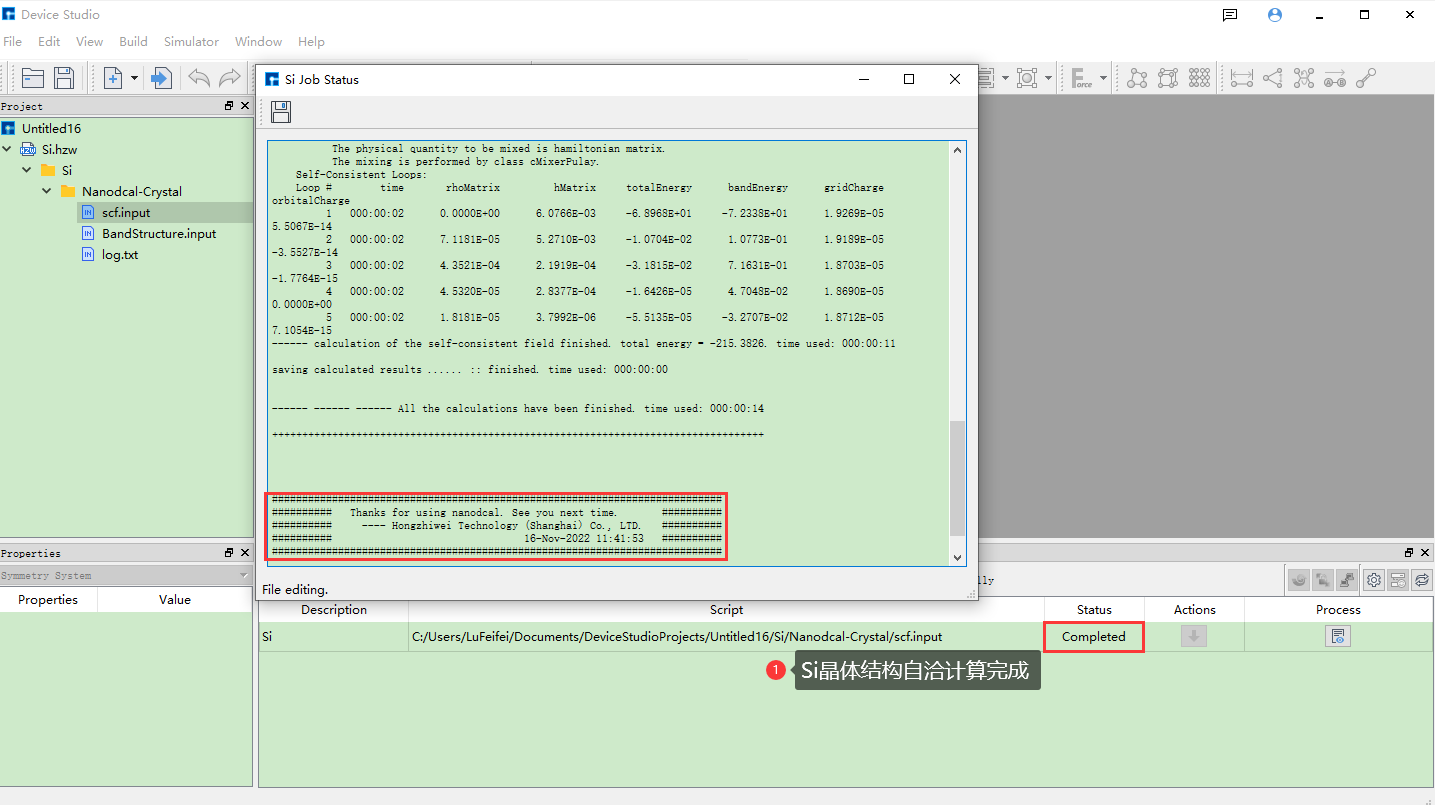Click the user account icon
Image resolution: width=1435 pixels, height=805 pixels.
click(x=1274, y=15)
